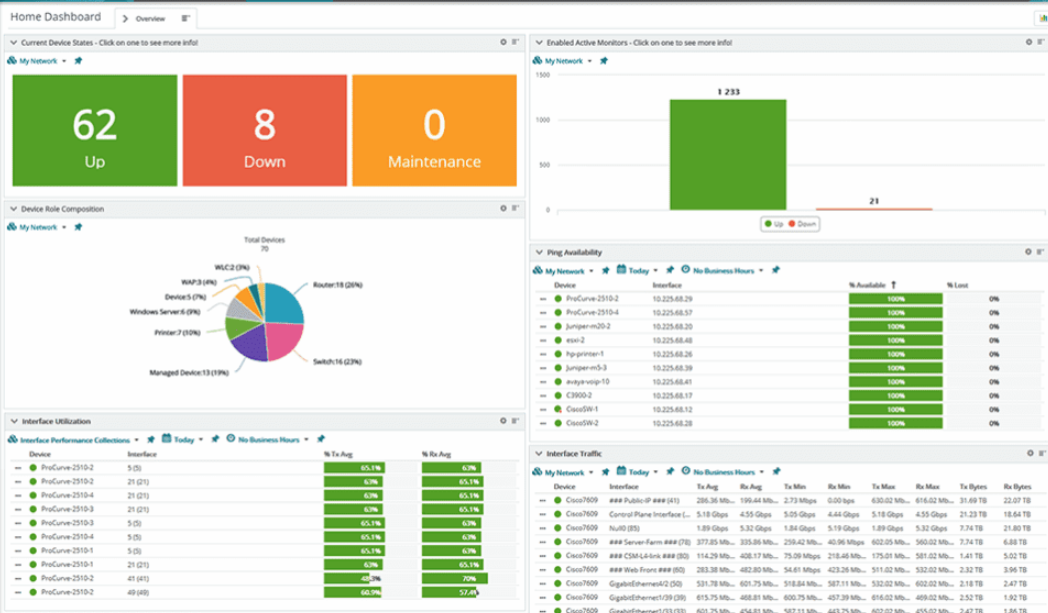The image size is (1048, 613).
Task: Click the Overview tab's menu icon
Action: pyautogui.click(x=186, y=19)
